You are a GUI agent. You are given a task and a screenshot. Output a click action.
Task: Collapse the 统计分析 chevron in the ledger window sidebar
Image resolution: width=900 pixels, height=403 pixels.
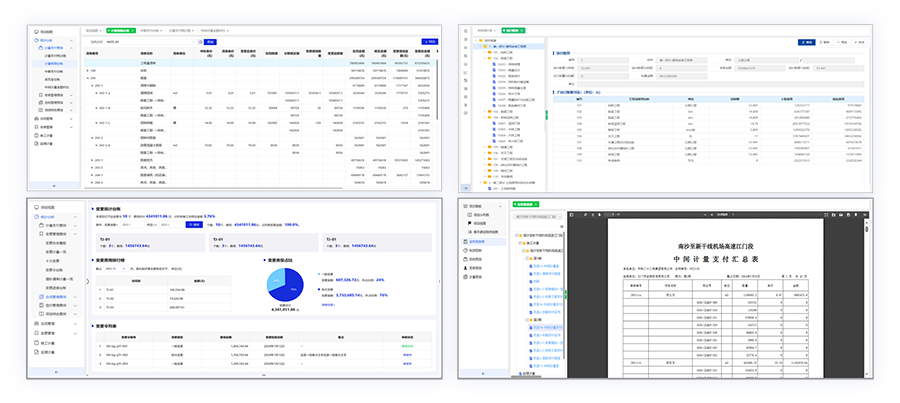[x=71, y=40]
